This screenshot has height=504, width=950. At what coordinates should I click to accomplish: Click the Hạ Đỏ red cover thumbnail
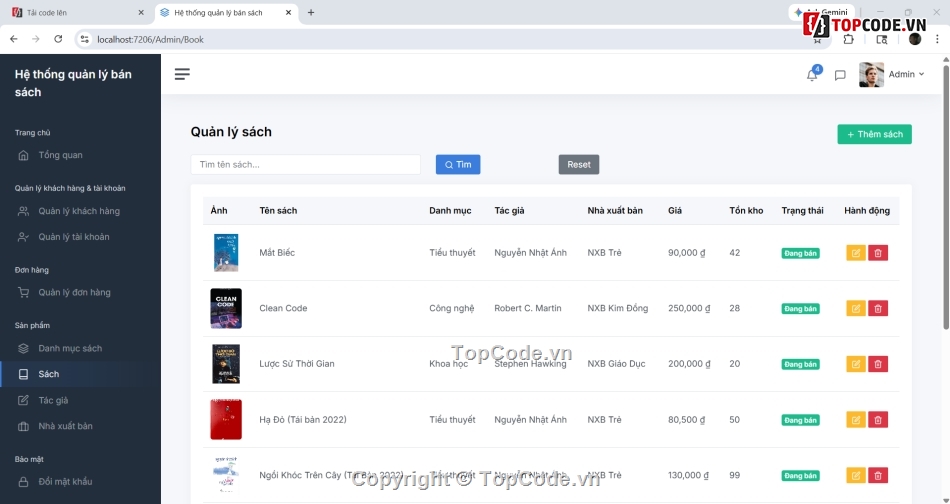[x=226, y=420]
